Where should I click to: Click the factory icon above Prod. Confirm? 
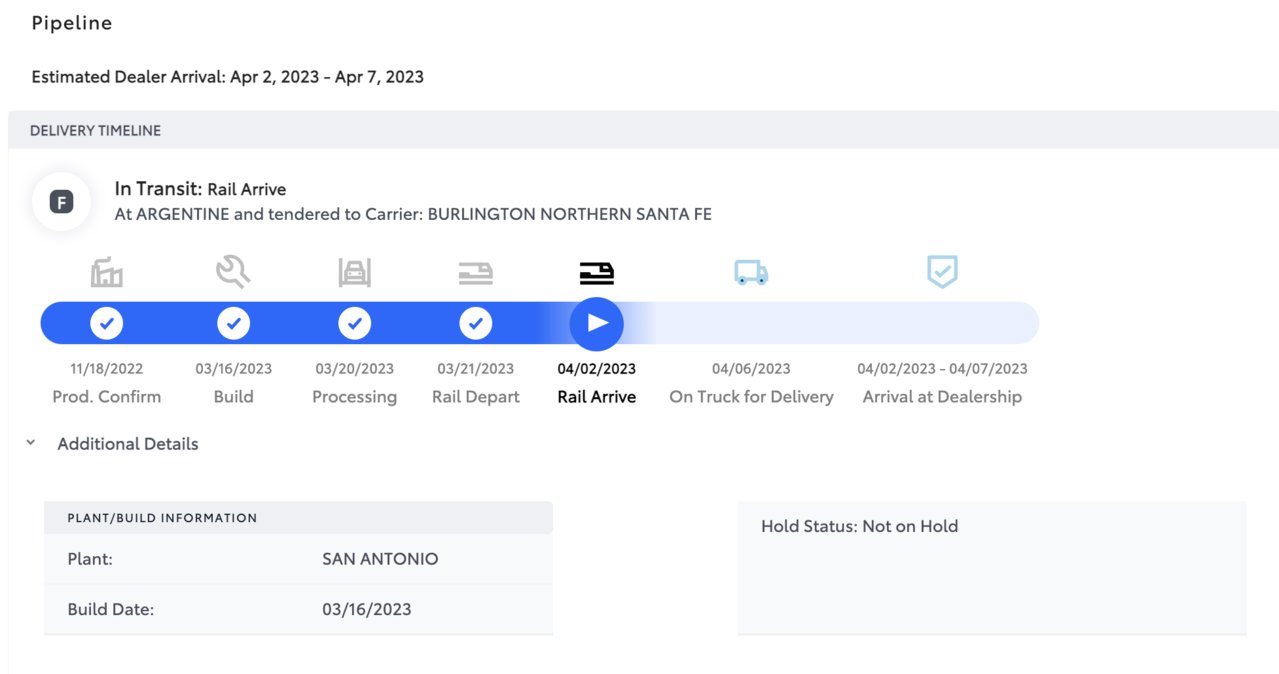[x=107, y=272]
